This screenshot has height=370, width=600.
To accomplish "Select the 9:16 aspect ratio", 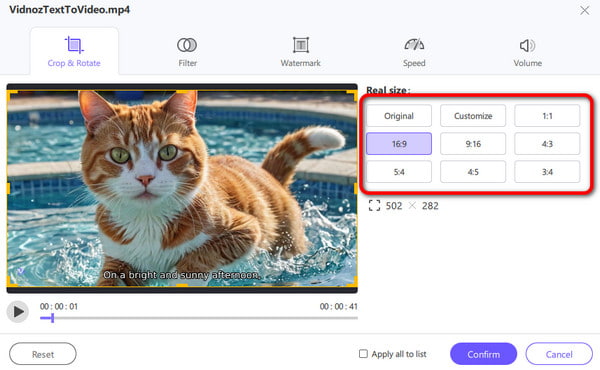I will point(473,144).
